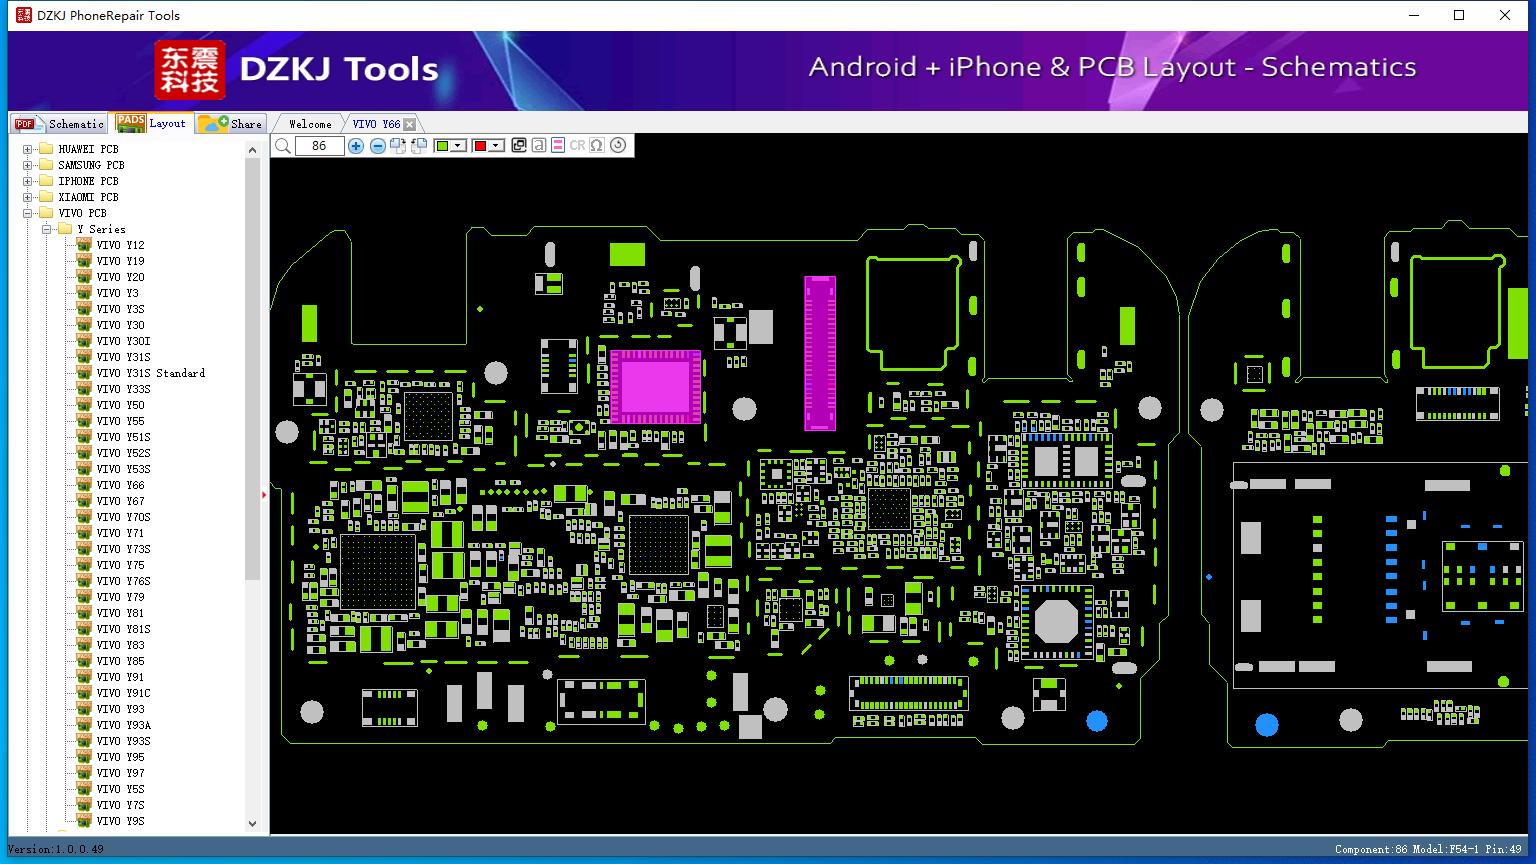Expand the HUAWEI PCB folder
The height and width of the screenshot is (864, 1536).
27,149
